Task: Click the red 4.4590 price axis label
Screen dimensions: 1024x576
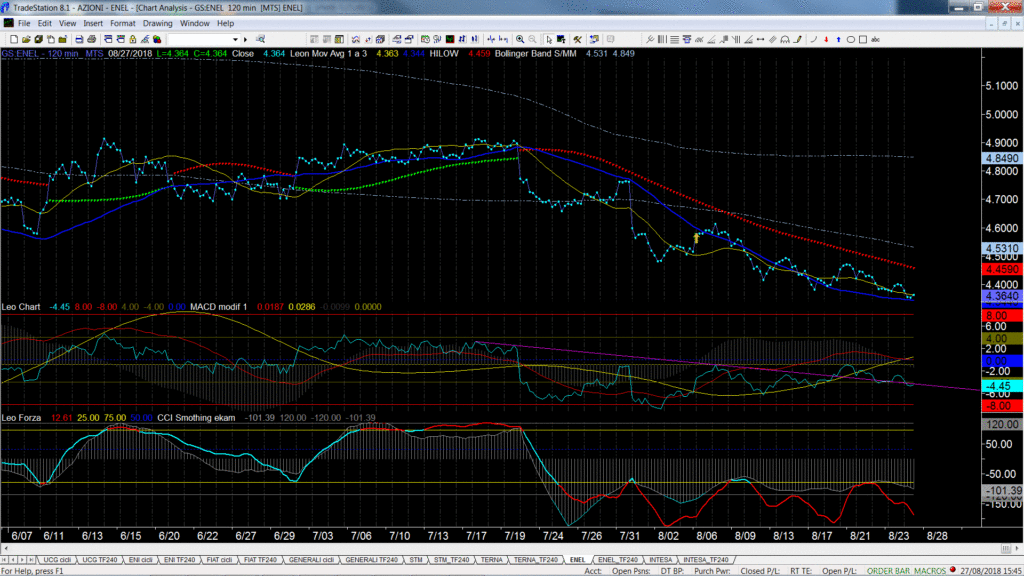Action: [x=1002, y=269]
